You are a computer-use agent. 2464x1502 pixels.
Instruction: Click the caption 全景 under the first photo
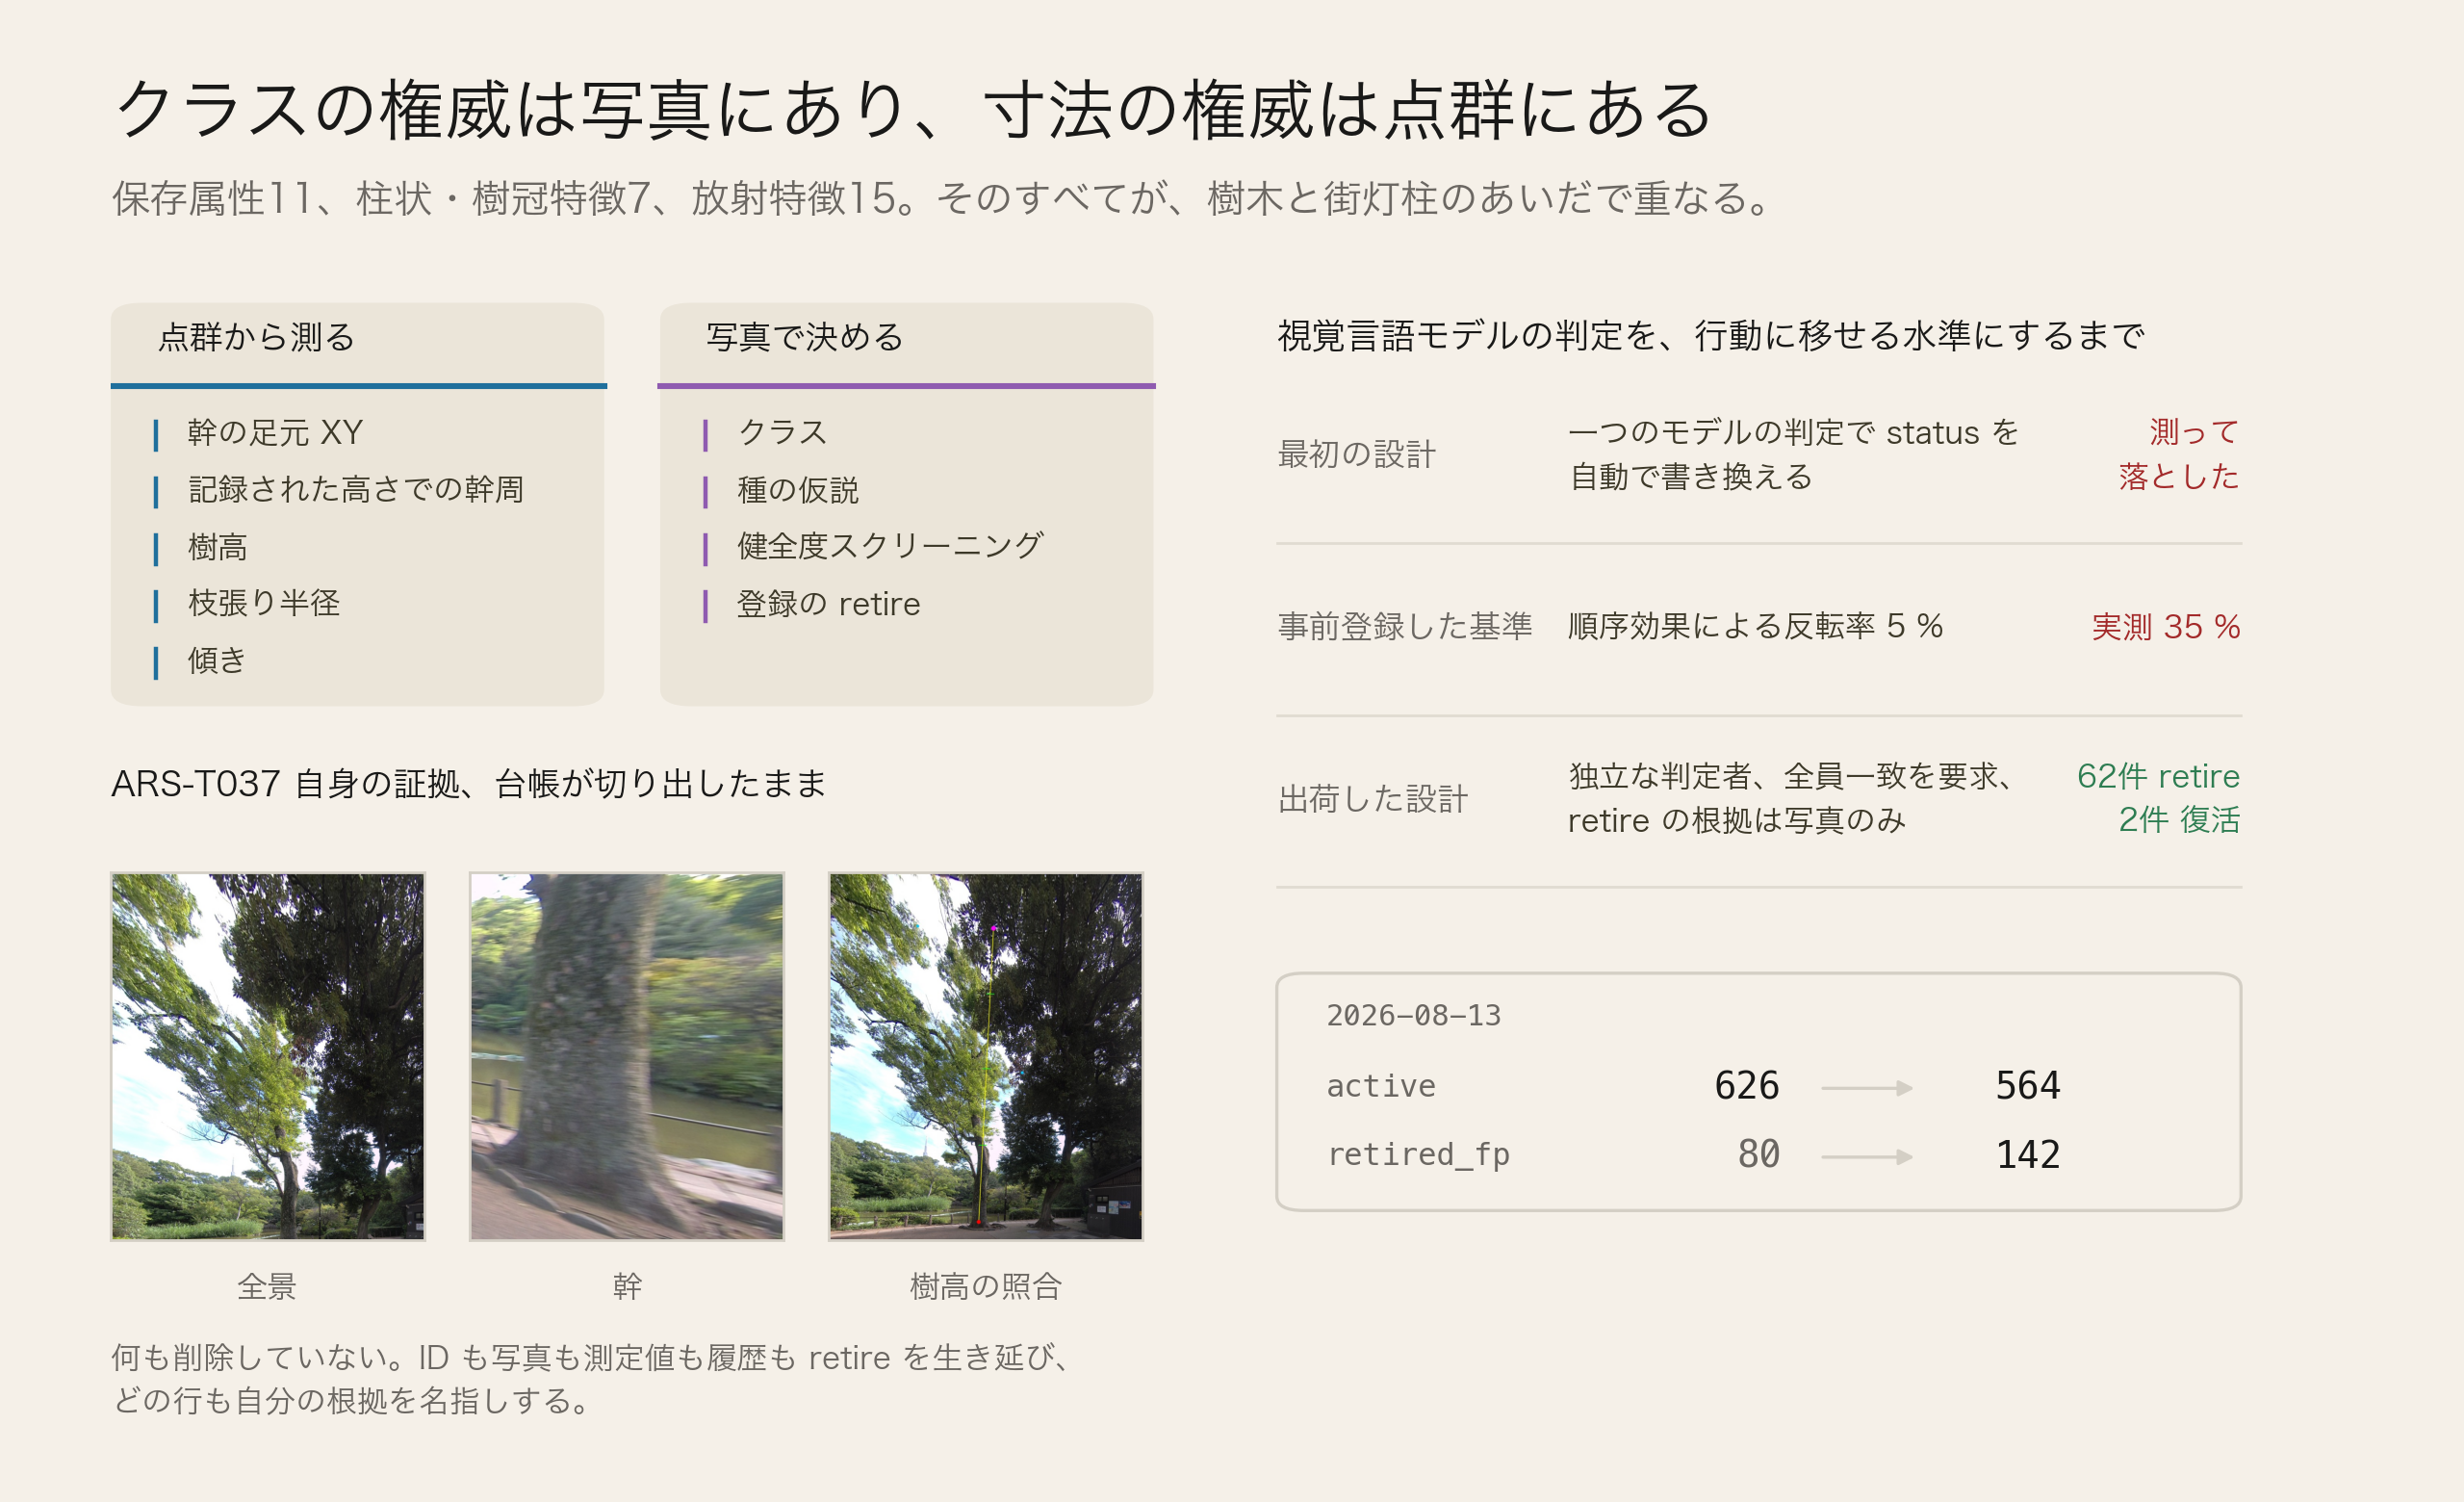[x=267, y=1286]
